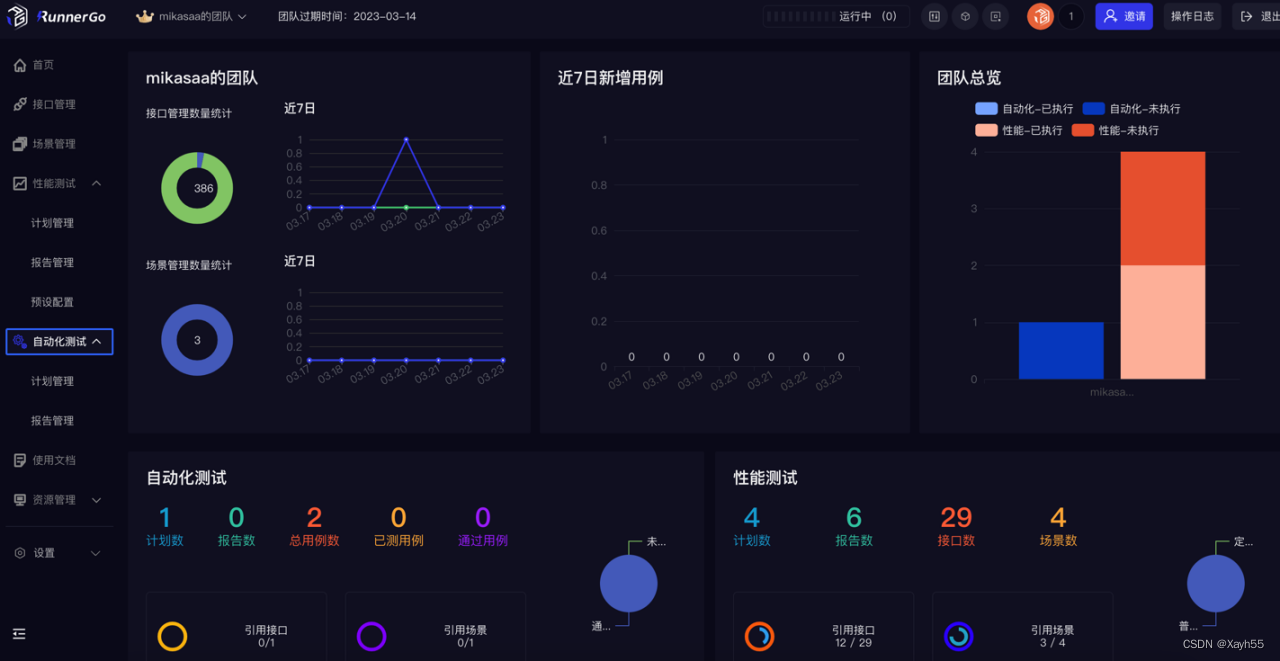Open the 使用文档 documentation page
The height and width of the screenshot is (661, 1280).
[52, 459]
